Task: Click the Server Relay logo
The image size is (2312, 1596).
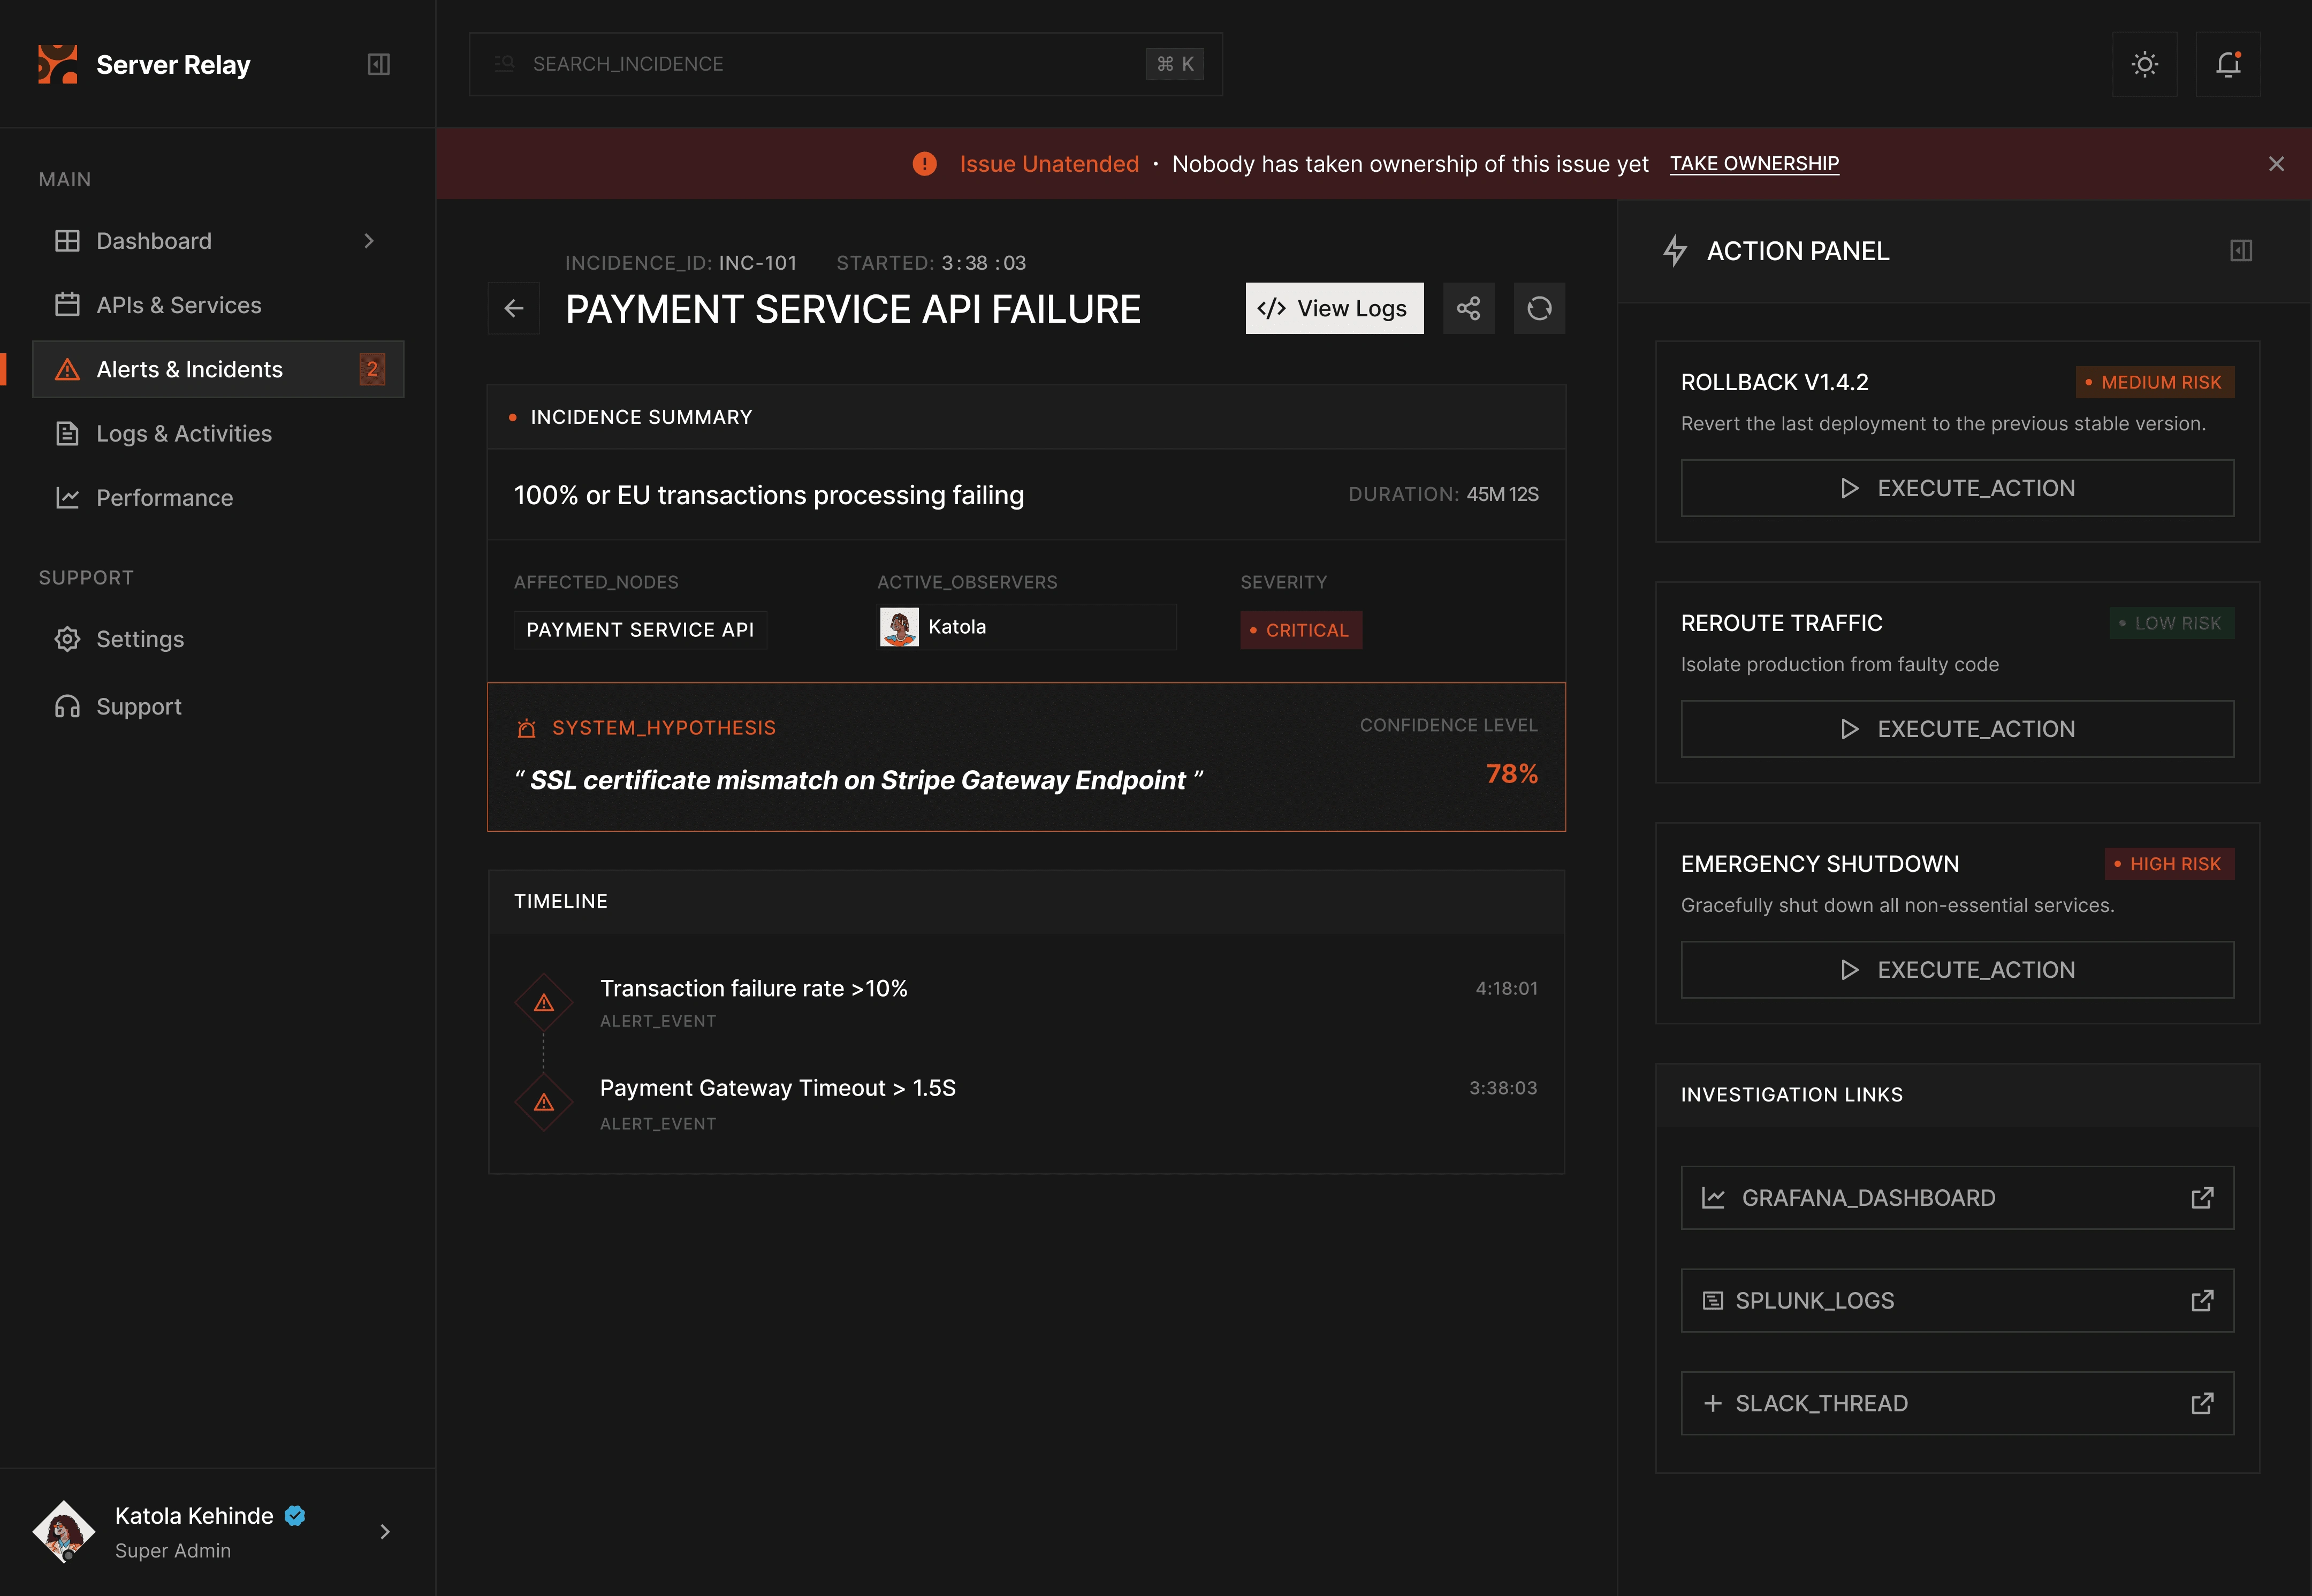Action: (x=58, y=64)
